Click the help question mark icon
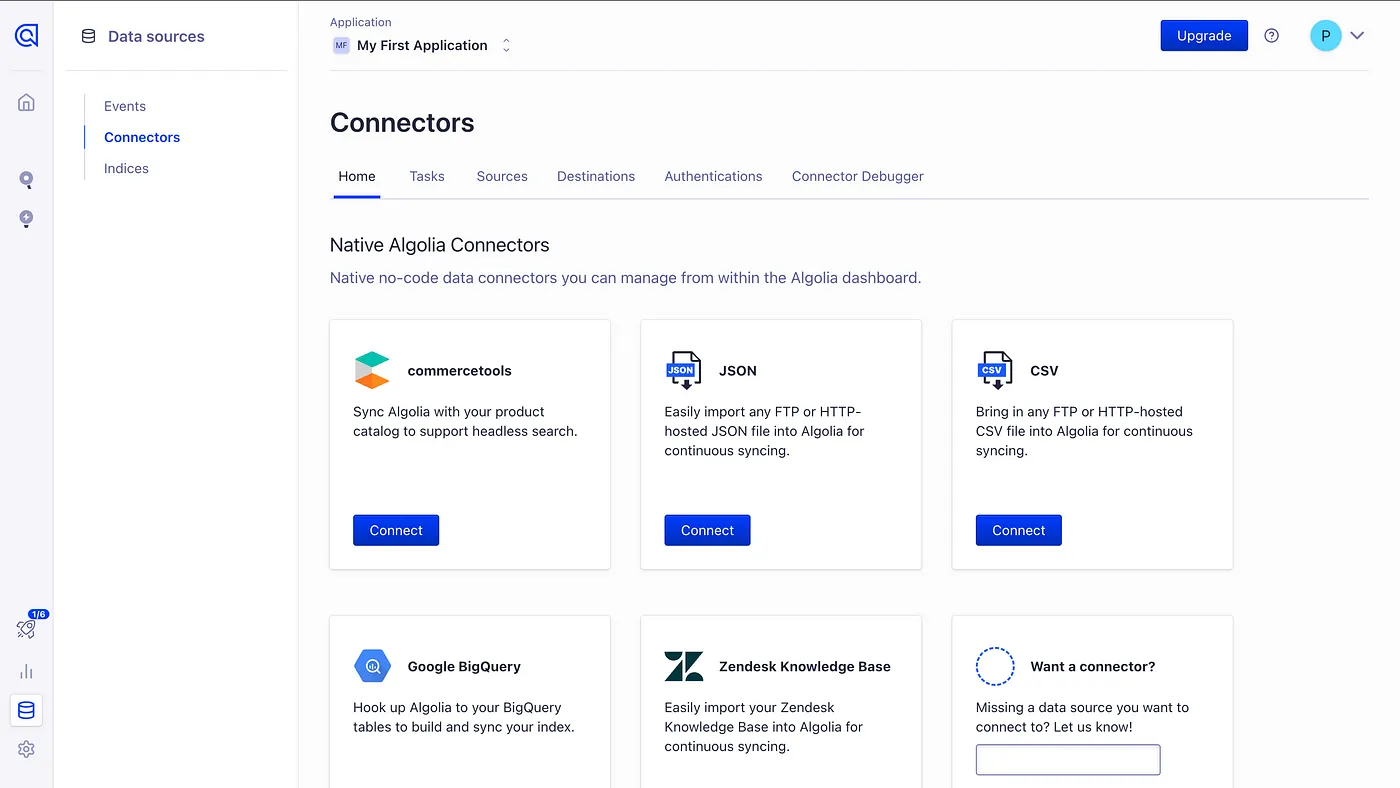This screenshot has height=788, width=1400. (1271, 36)
